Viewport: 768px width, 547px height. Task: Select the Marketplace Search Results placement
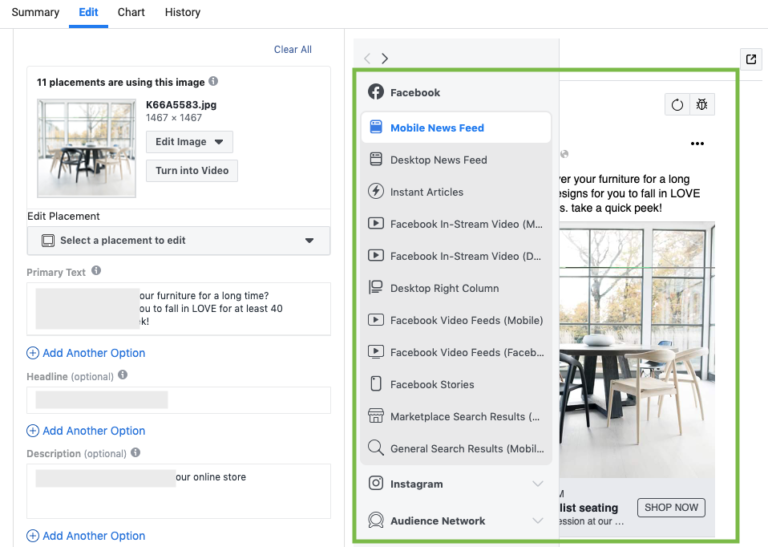pos(456,416)
